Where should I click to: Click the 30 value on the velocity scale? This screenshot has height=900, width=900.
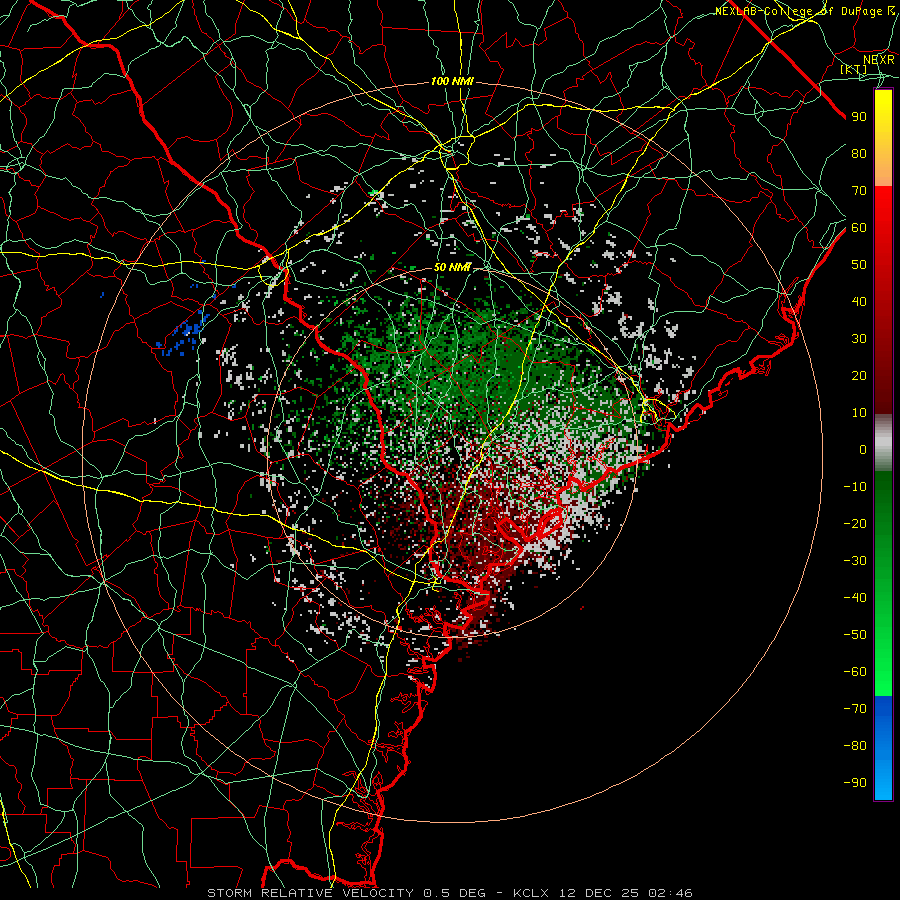[859, 339]
